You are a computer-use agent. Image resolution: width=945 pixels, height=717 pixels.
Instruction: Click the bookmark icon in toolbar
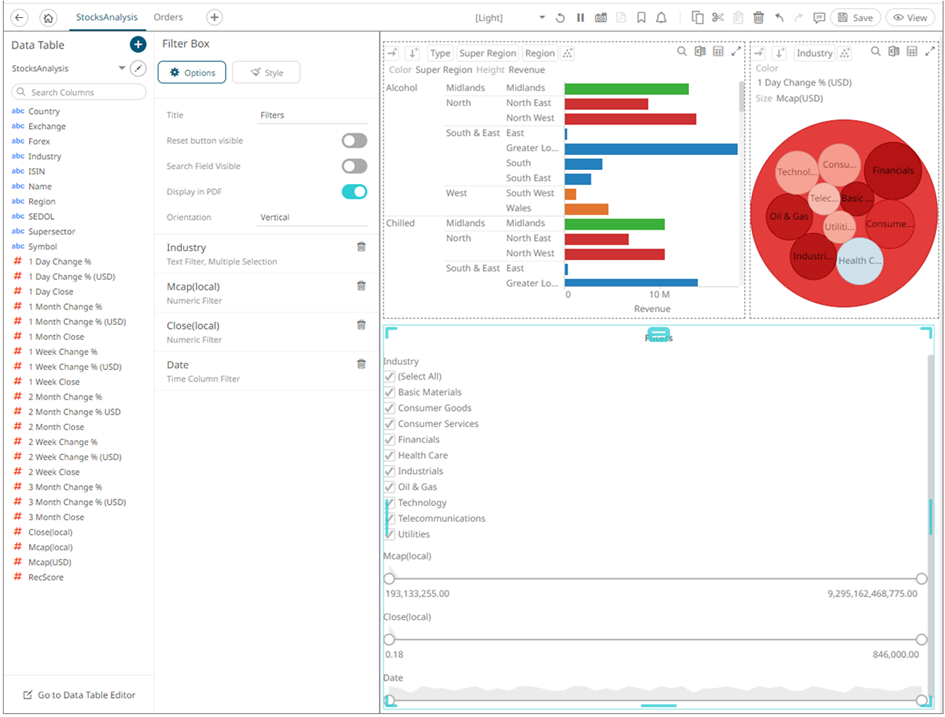tap(641, 18)
